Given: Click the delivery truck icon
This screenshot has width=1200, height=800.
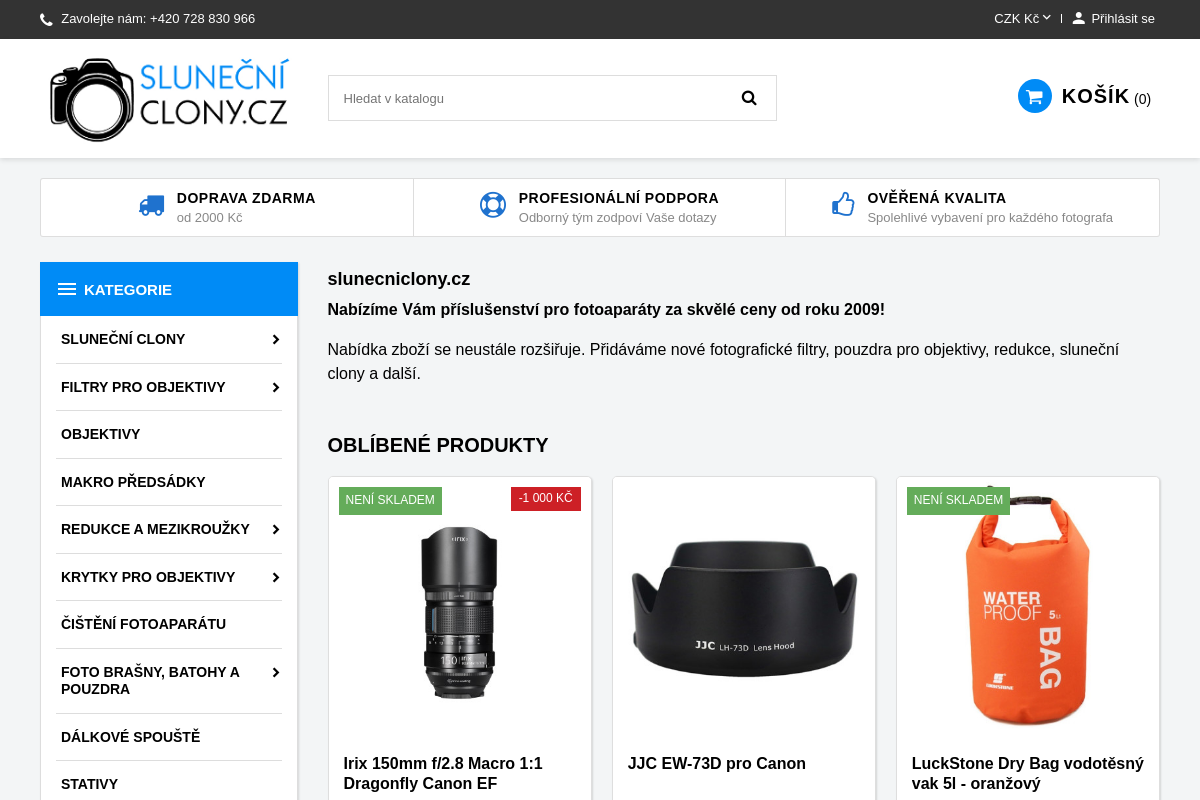Looking at the screenshot, I should (x=152, y=205).
